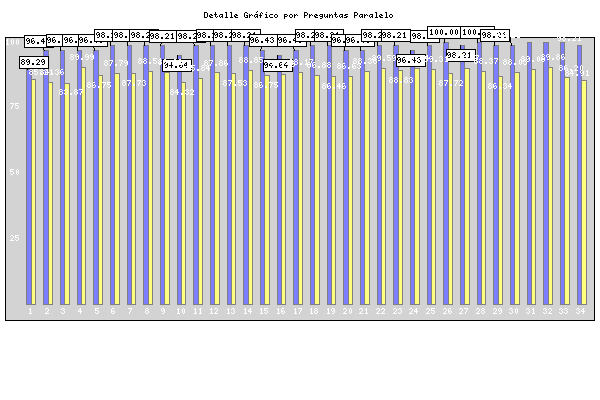This screenshot has height=400, width=600.
Task: Click x-axis question number 17
Action: point(297,311)
